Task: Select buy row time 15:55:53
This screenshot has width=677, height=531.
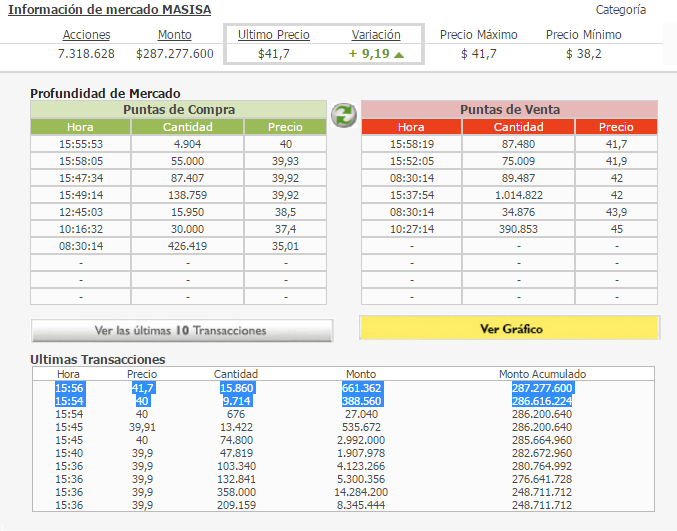Action: [x=81, y=144]
